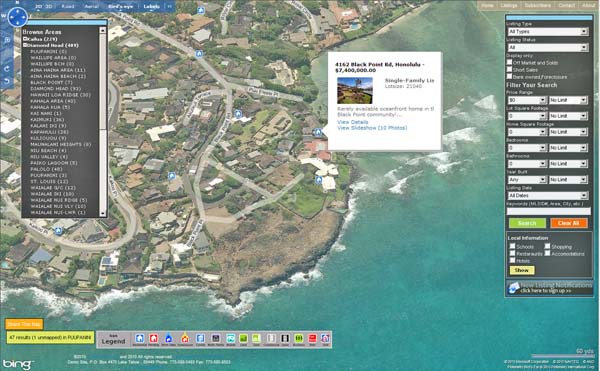Rotate the map clockwise with the arrow icon
This screenshot has height=371, width=600.
(x=7, y=69)
